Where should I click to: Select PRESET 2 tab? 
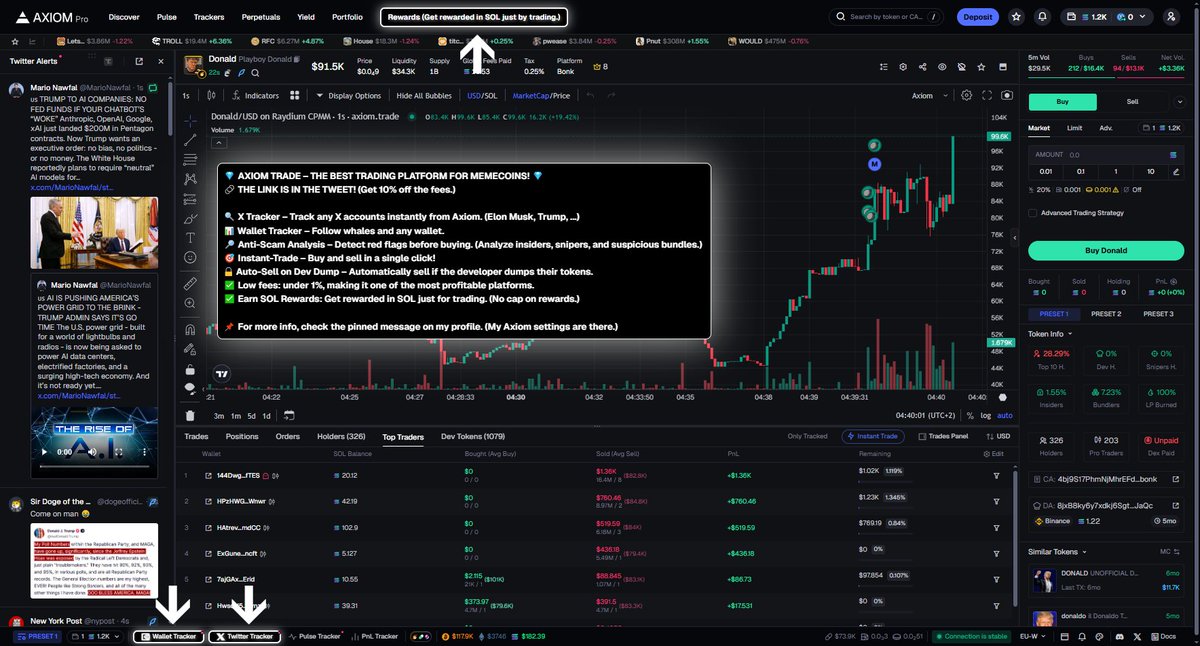[x=1105, y=314]
